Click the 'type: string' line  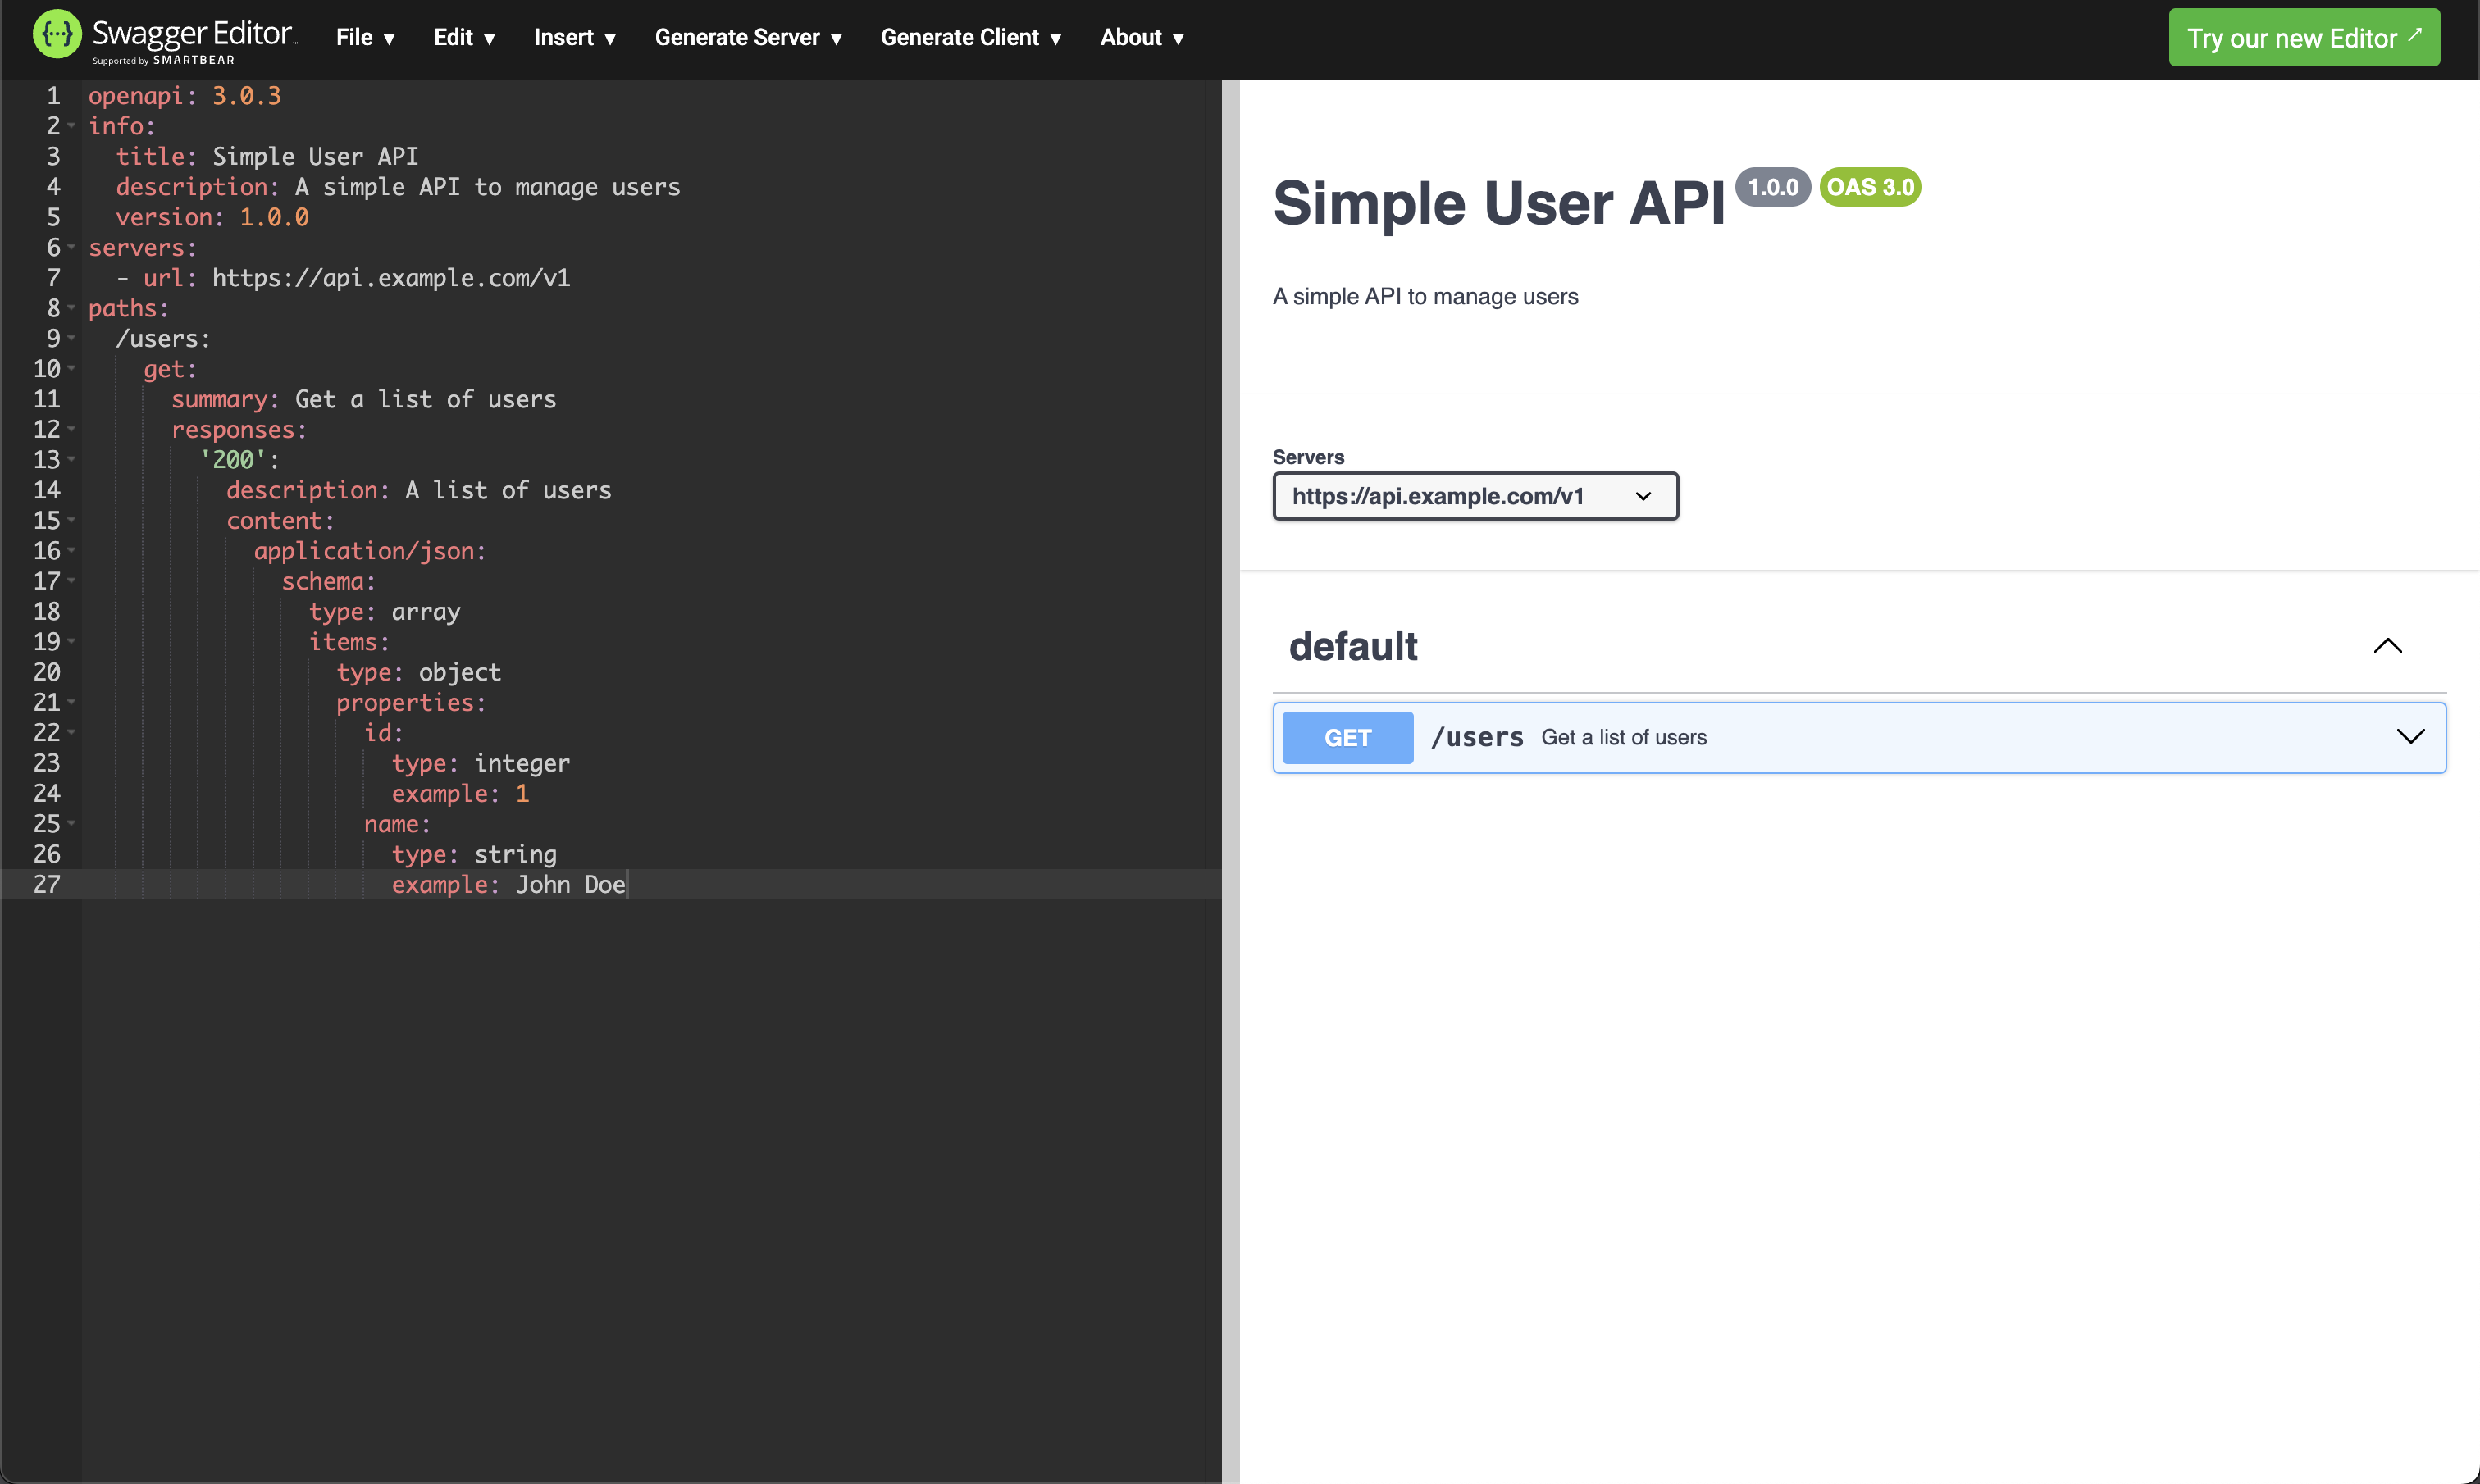(474, 854)
